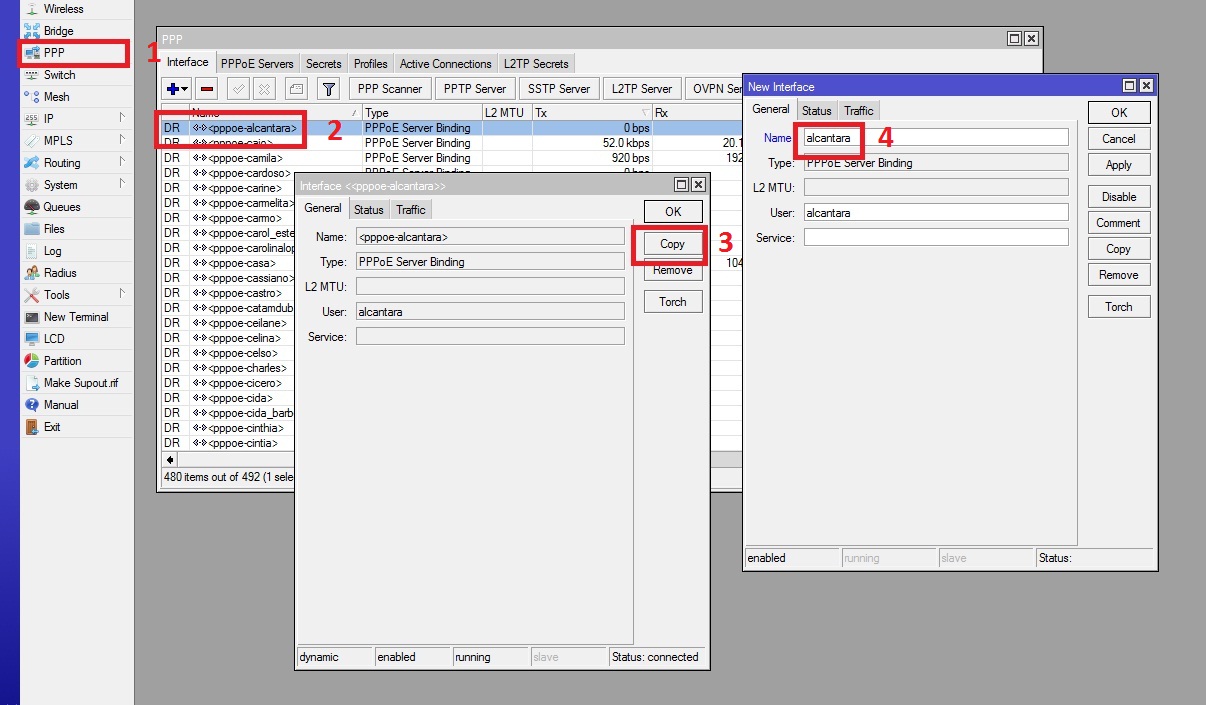Switch to the Profiles tab
The width and height of the screenshot is (1206, 705).
point(370,64)
